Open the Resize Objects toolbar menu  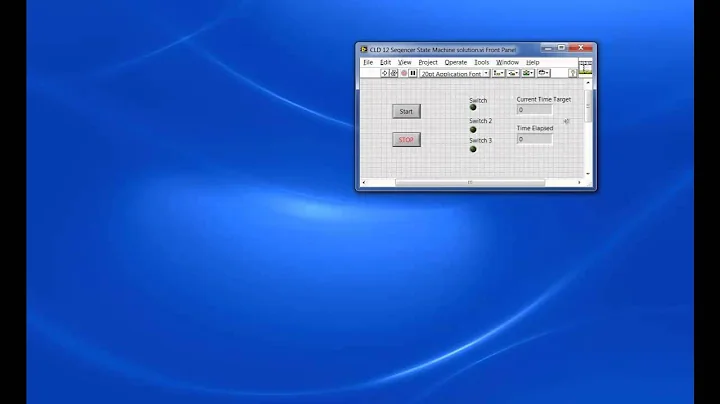pyautogui.click(x=528, y=73)
